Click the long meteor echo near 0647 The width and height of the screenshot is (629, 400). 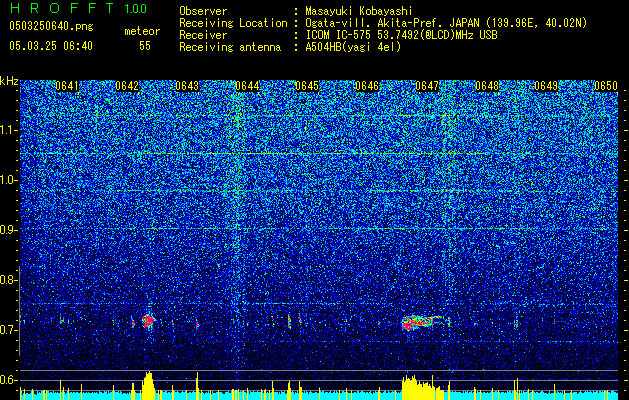tap(423, 322)
